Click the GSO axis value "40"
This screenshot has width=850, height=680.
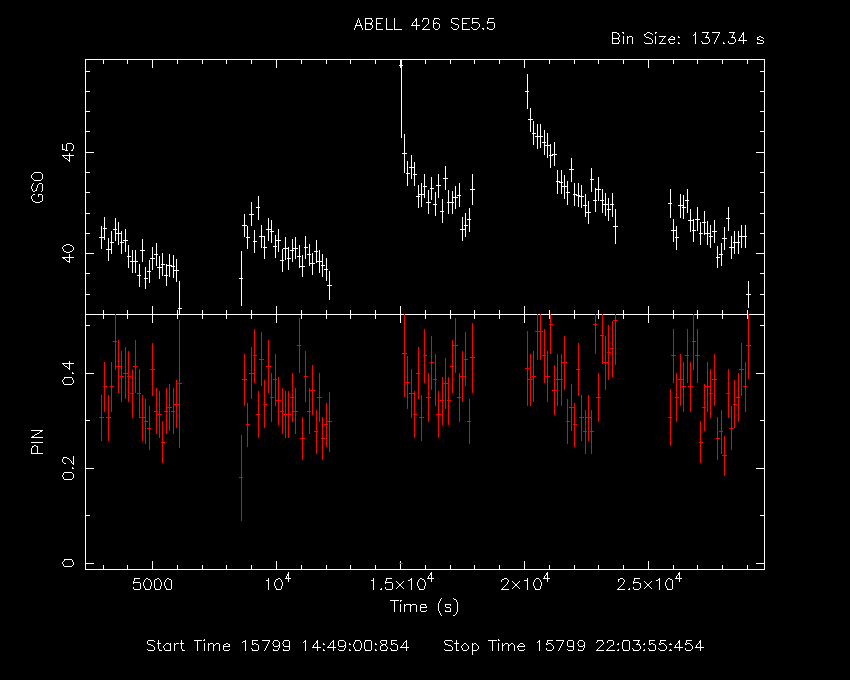click(x=68, y=253)
